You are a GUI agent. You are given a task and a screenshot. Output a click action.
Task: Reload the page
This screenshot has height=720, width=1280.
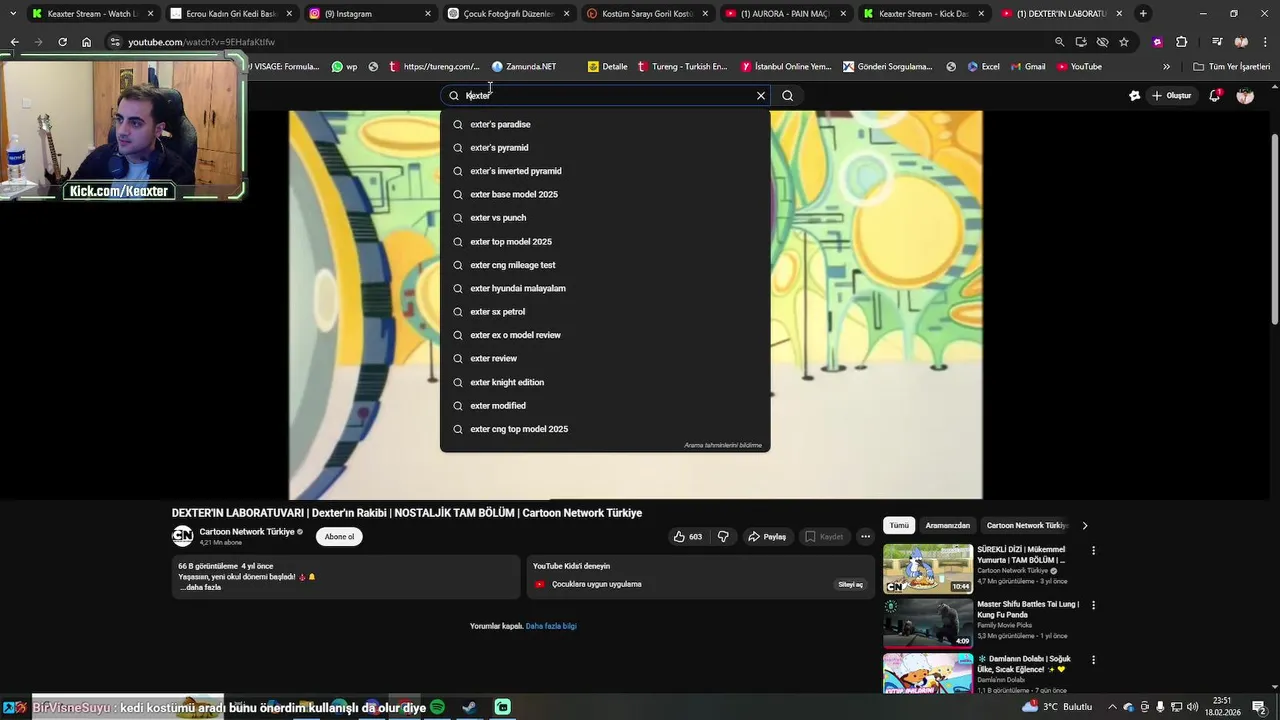click(x=62, y=42)
